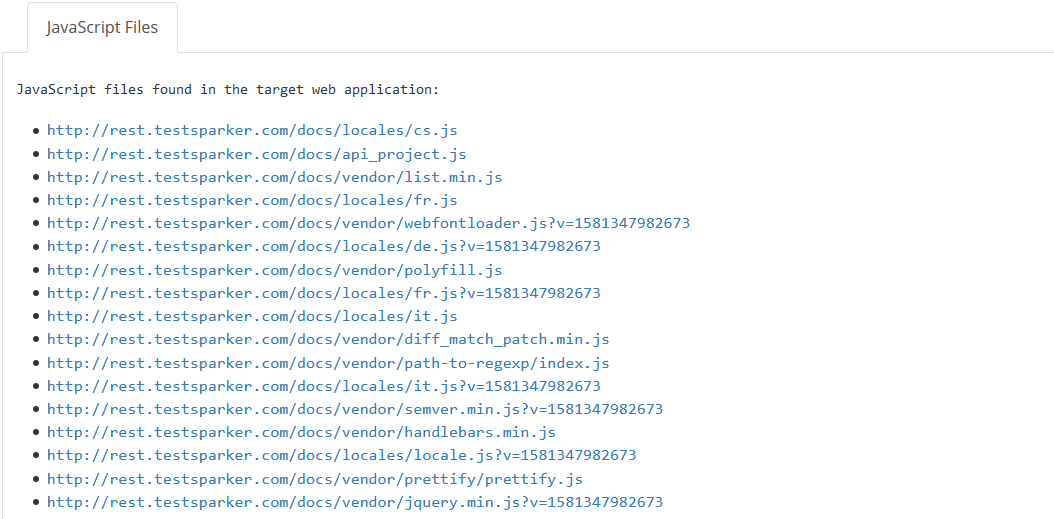Open the api_project.js link
Viewport: 1054px width, 519px height.
(x=256, y=154)
